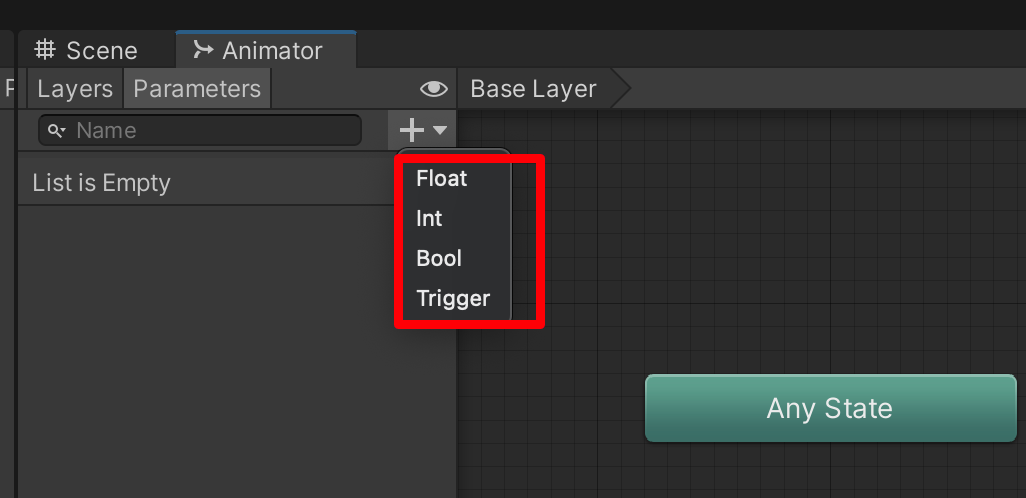
Task: Click the plus icon to add parameter
Action: [412, 130]
